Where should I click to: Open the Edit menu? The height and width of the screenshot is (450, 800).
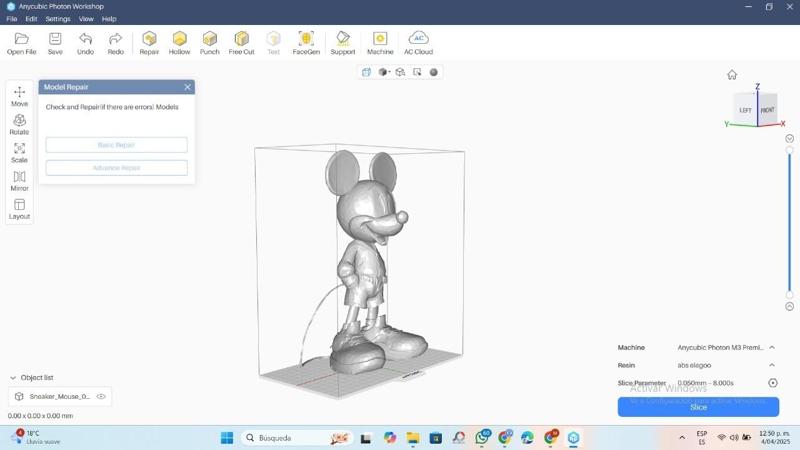(31, 19)
